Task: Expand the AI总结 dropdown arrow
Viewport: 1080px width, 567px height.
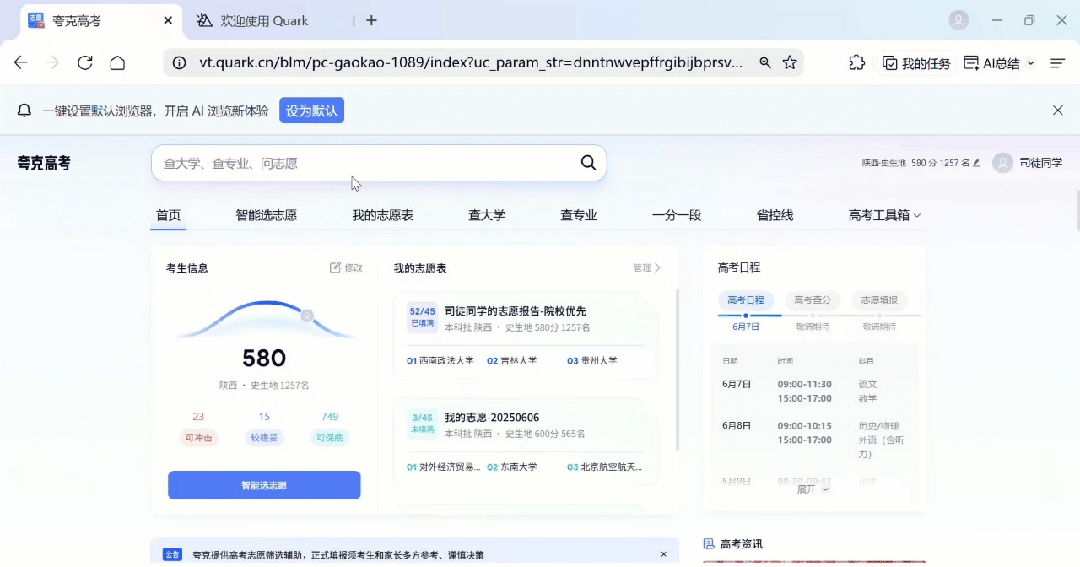Action: tap(1031, 63)
